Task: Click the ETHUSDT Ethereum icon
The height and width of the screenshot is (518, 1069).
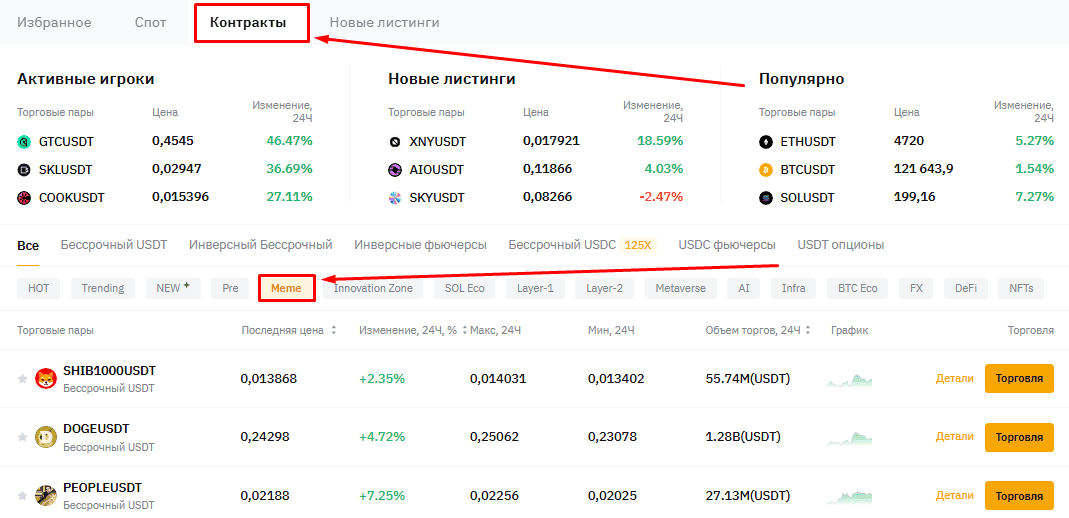Action: click(766, 142)
